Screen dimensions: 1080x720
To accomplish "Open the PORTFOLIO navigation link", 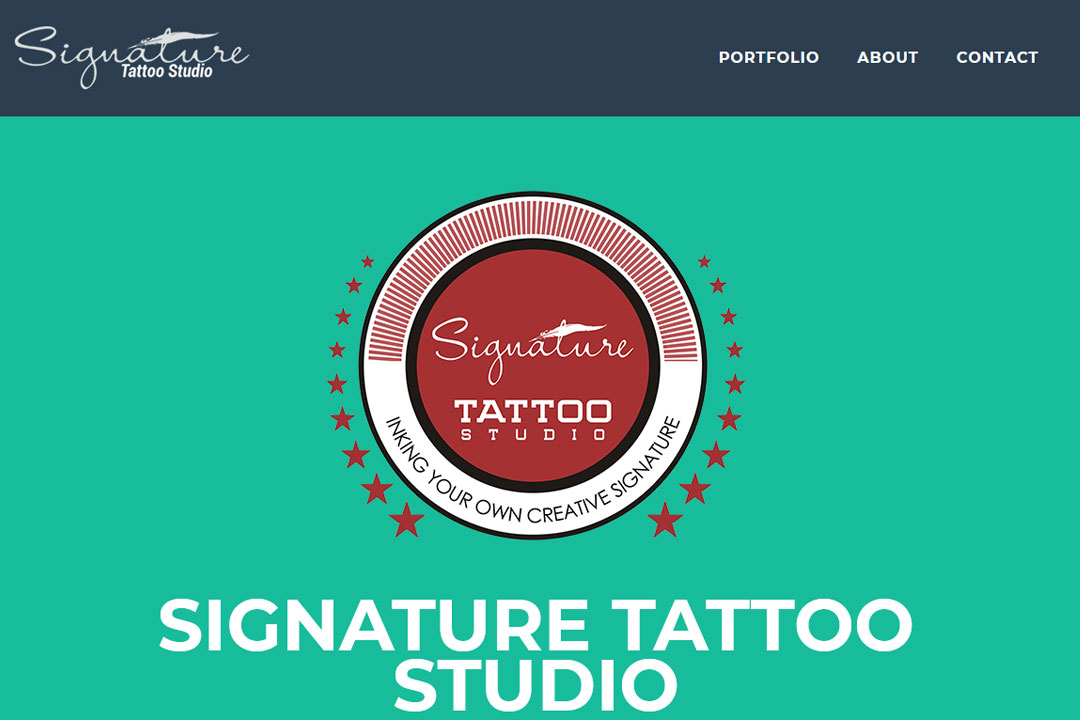I will pos(769,57).
